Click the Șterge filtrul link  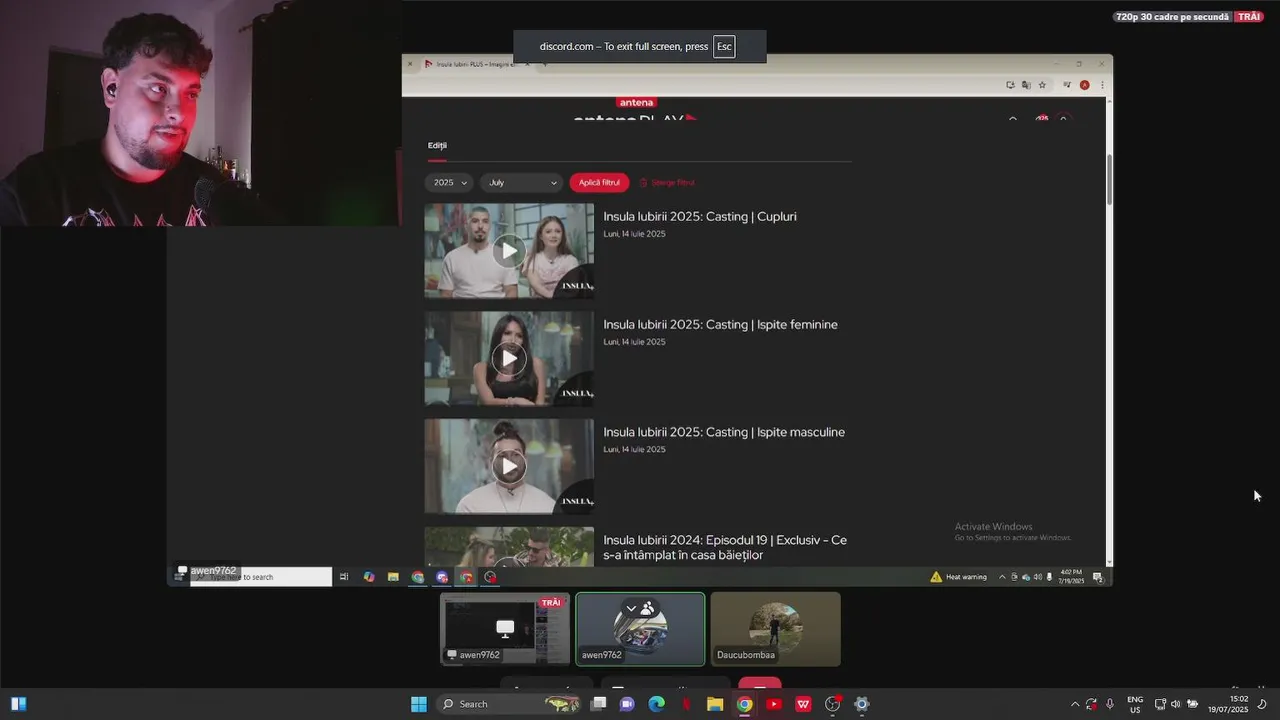pyautogui.click(x=667, y=183)
